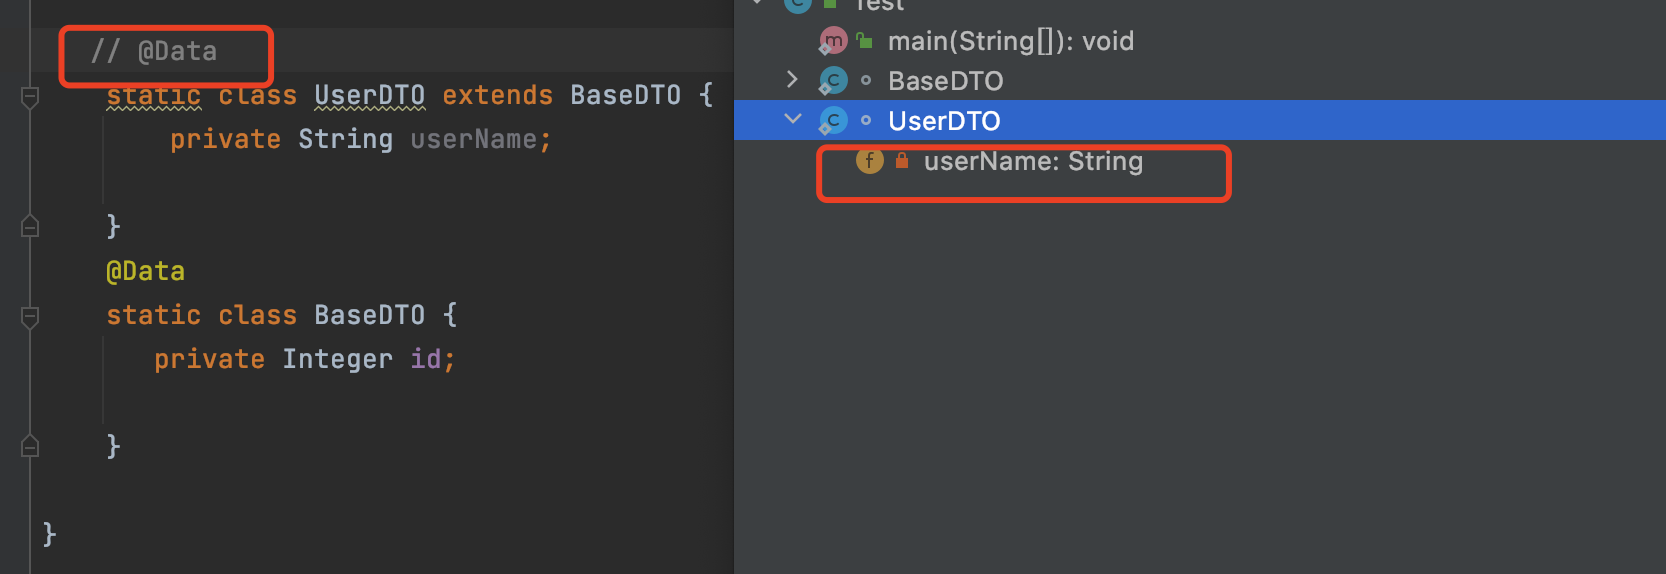Collapse UserDTO class body via gutter fold marker
Viewport: 1666px width, 574px height.
point(30,97)
